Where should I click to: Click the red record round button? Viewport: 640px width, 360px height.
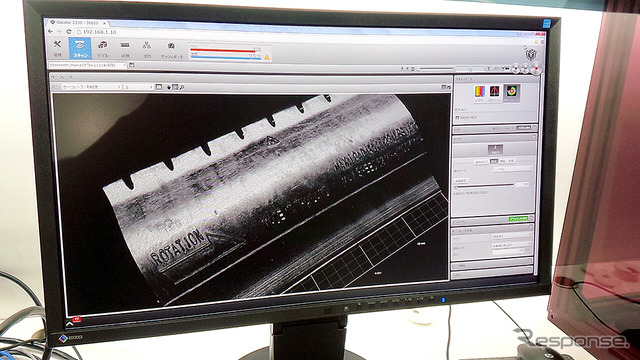click(536, 69)
